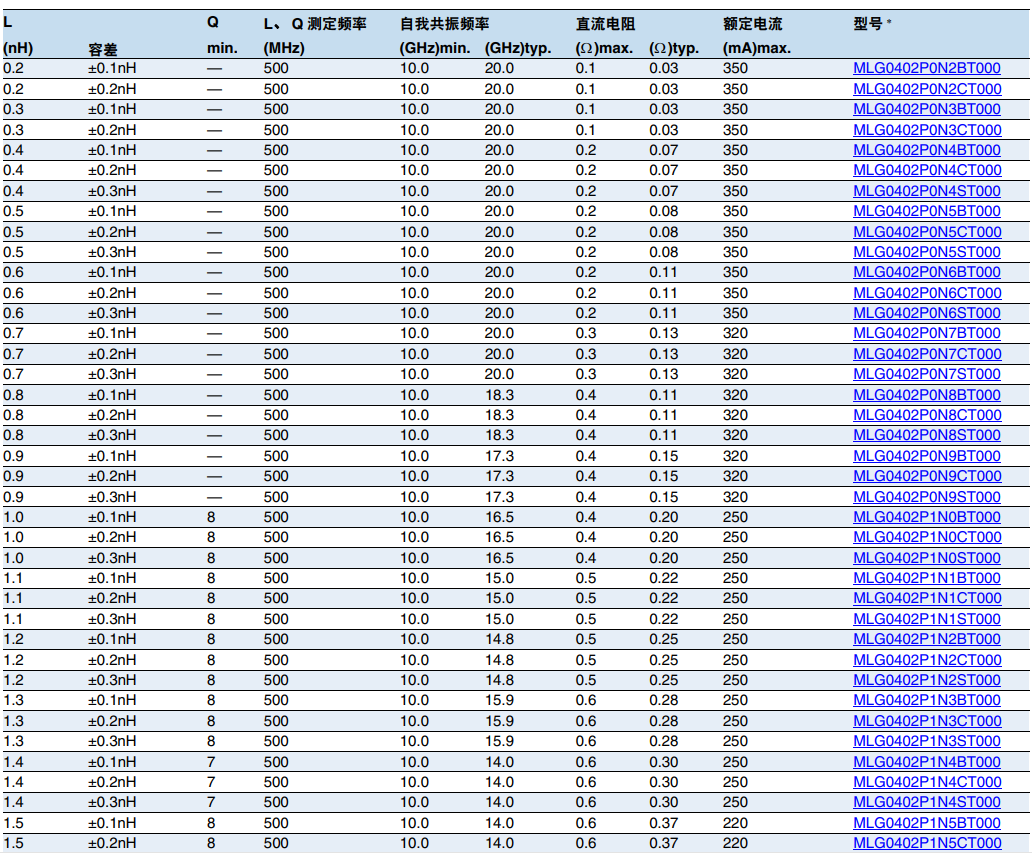Open the MLG0402P0N6CT000 product page link
The height and width of the screenshot is (854, 1032).
(x=926, y=293)
